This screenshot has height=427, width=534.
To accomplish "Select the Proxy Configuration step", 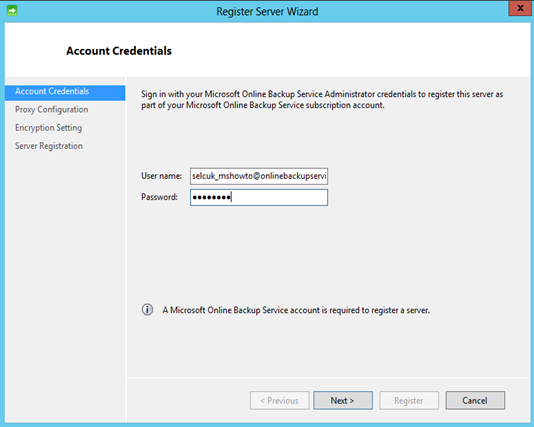I will [x=51, y=110].
